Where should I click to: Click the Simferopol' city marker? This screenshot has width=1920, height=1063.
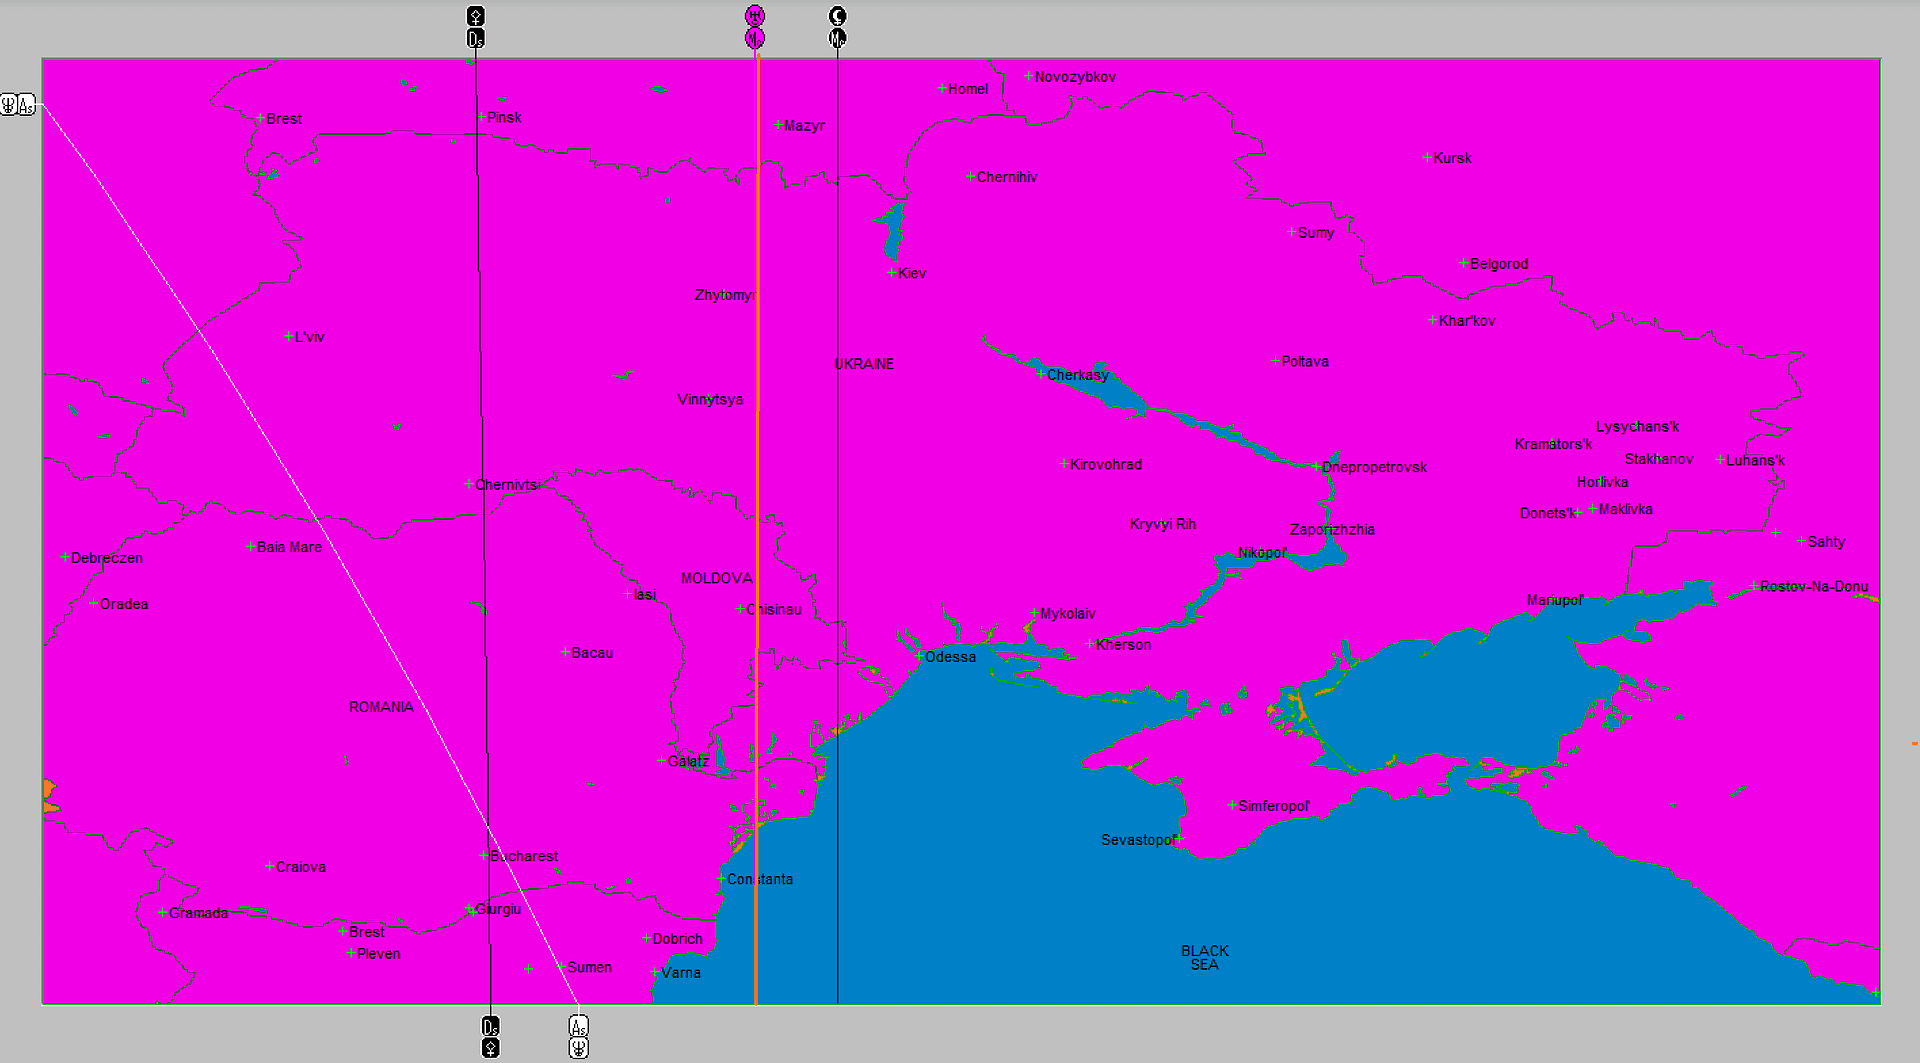coord(1232,805)
